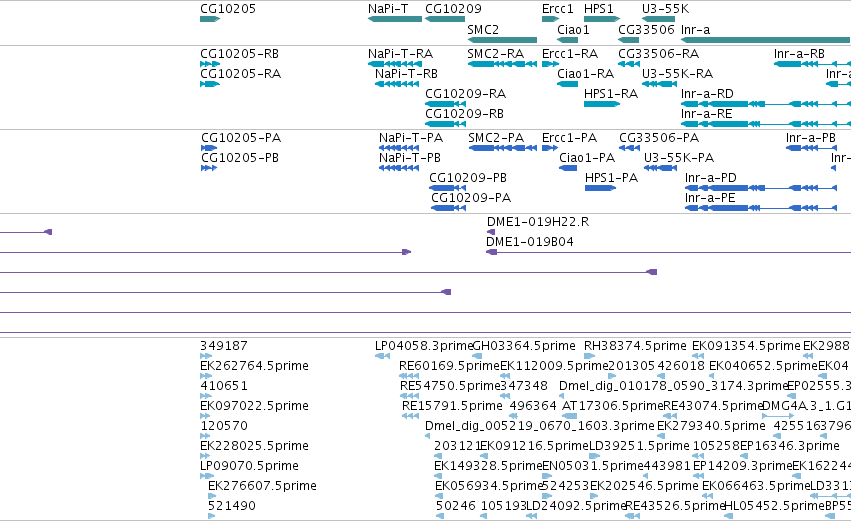This screenshot has height=521, width=851.
Task: Click the NaPi-T-PA protein label
Action: (x=411, y=138)
